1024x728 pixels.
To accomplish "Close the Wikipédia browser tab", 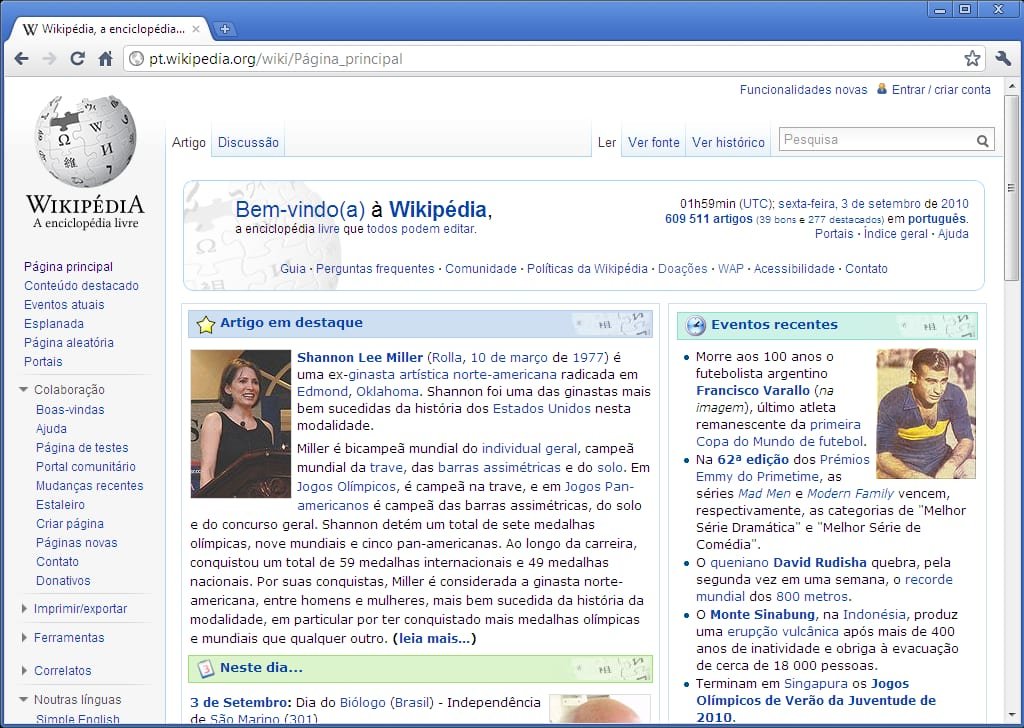I will 196,29.
